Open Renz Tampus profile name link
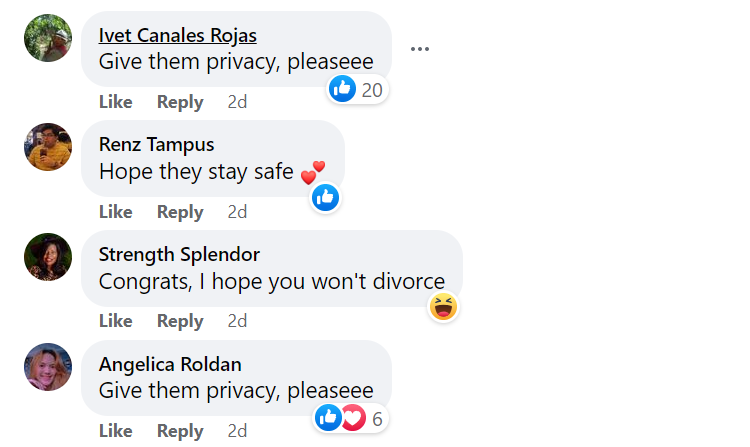This screenshot has height=447, width=750. 156,145
